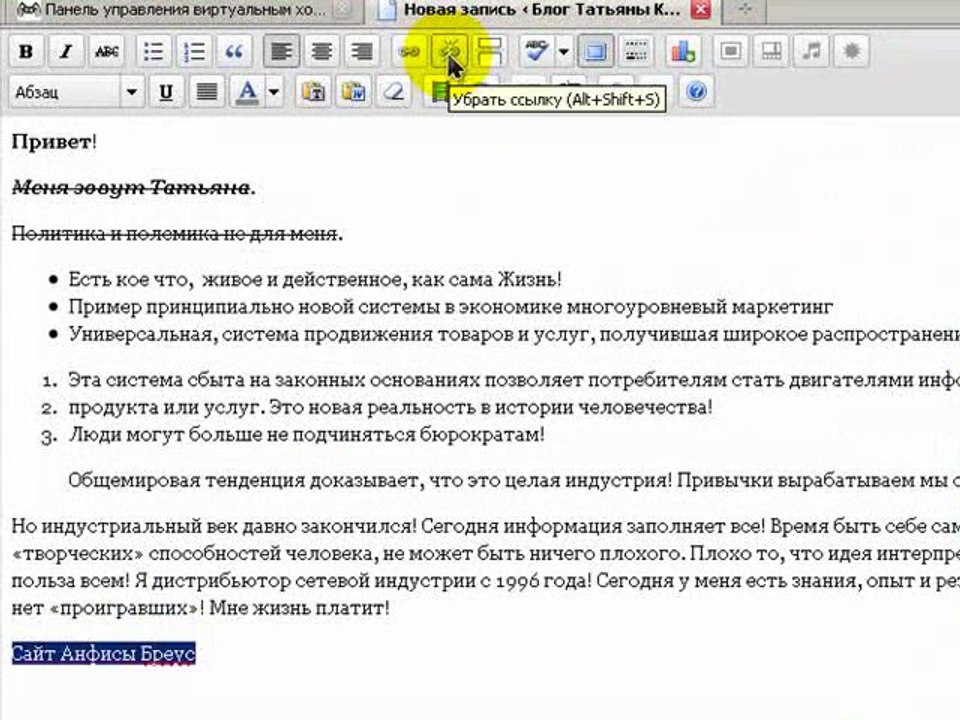The width and height of the screenshot is (960, 720).
Task: Run the spellchecker ABC check icon
Action: 536,51
